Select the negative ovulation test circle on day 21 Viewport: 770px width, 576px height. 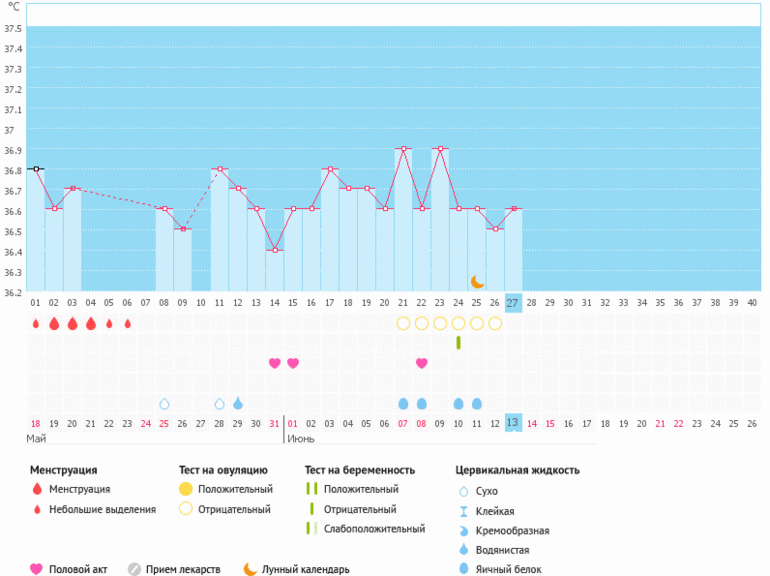tap(403, 323)
